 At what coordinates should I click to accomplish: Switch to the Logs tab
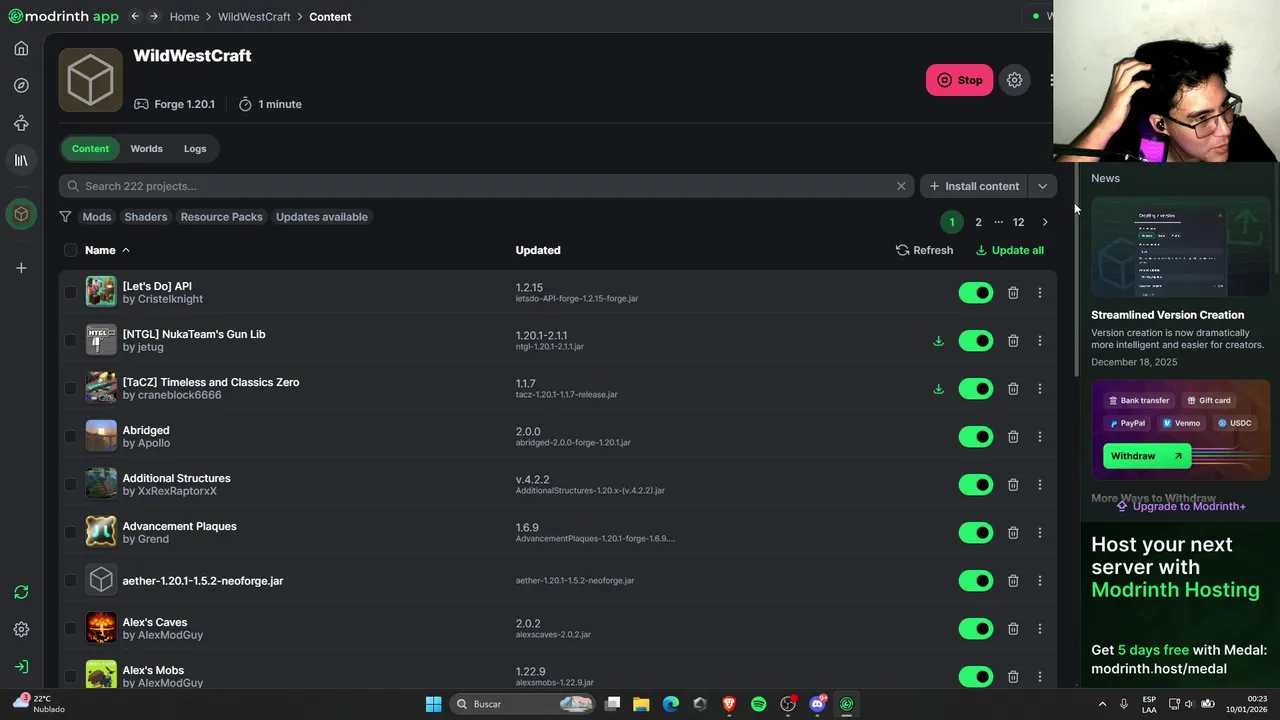pos(195,149)
